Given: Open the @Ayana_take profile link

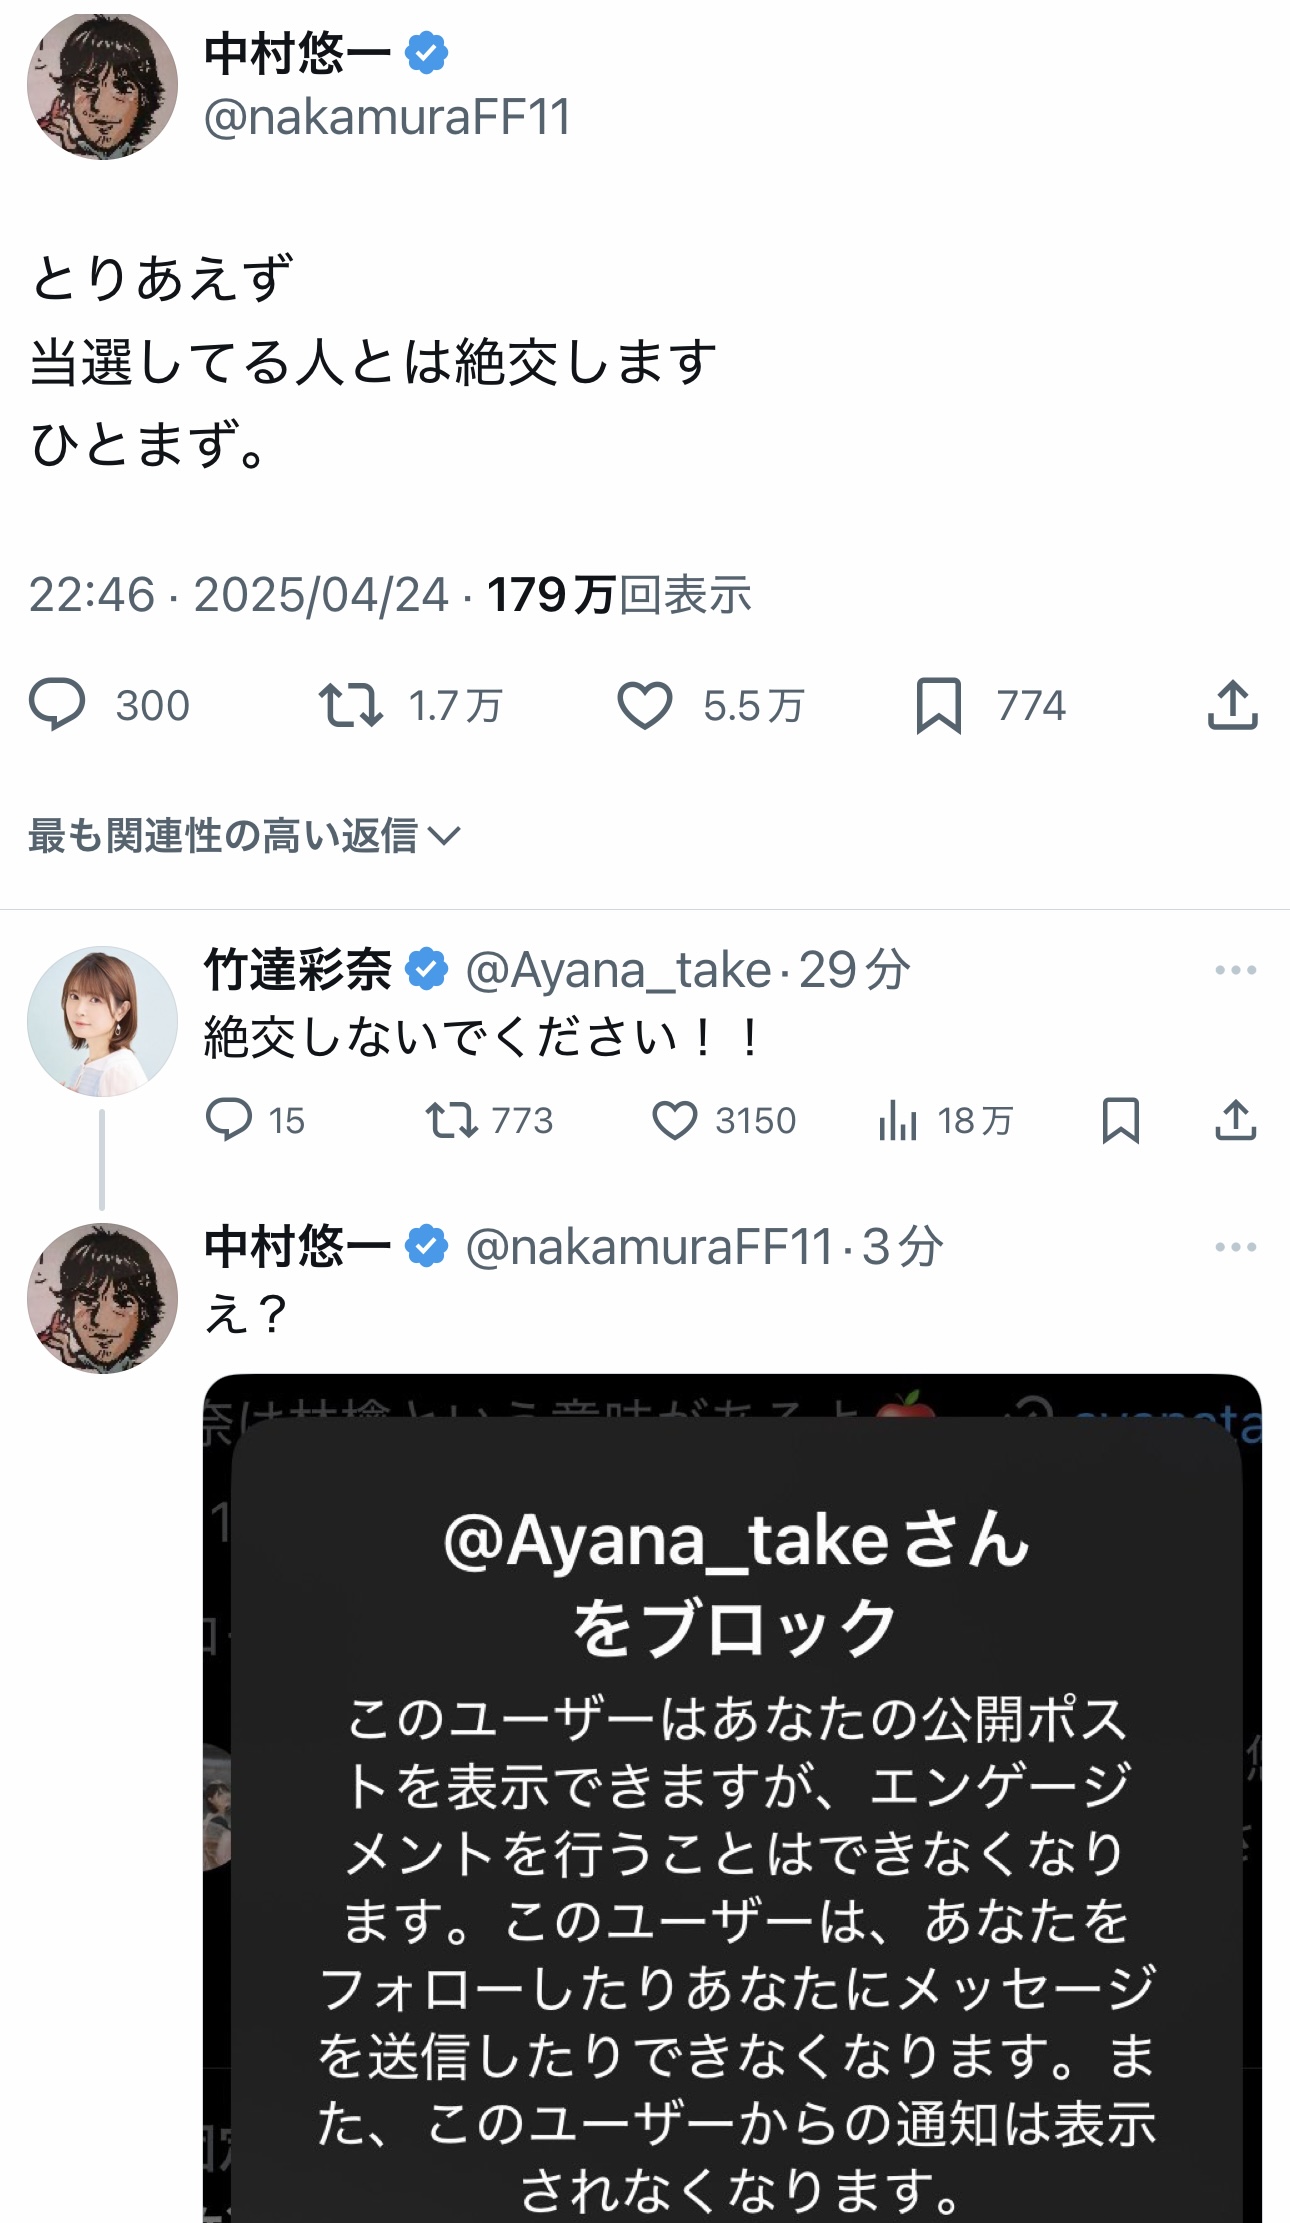Looking at the screenshot, I should (x=618, y=970).
